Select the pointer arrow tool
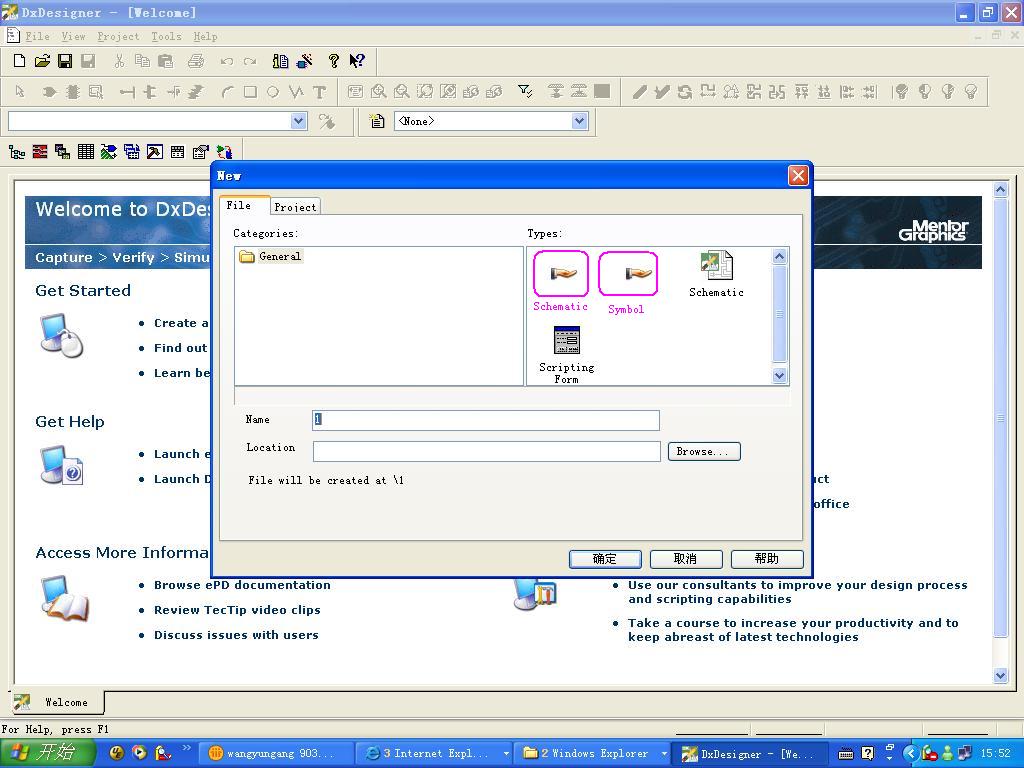1024x768 pixels. pos(20,92)
